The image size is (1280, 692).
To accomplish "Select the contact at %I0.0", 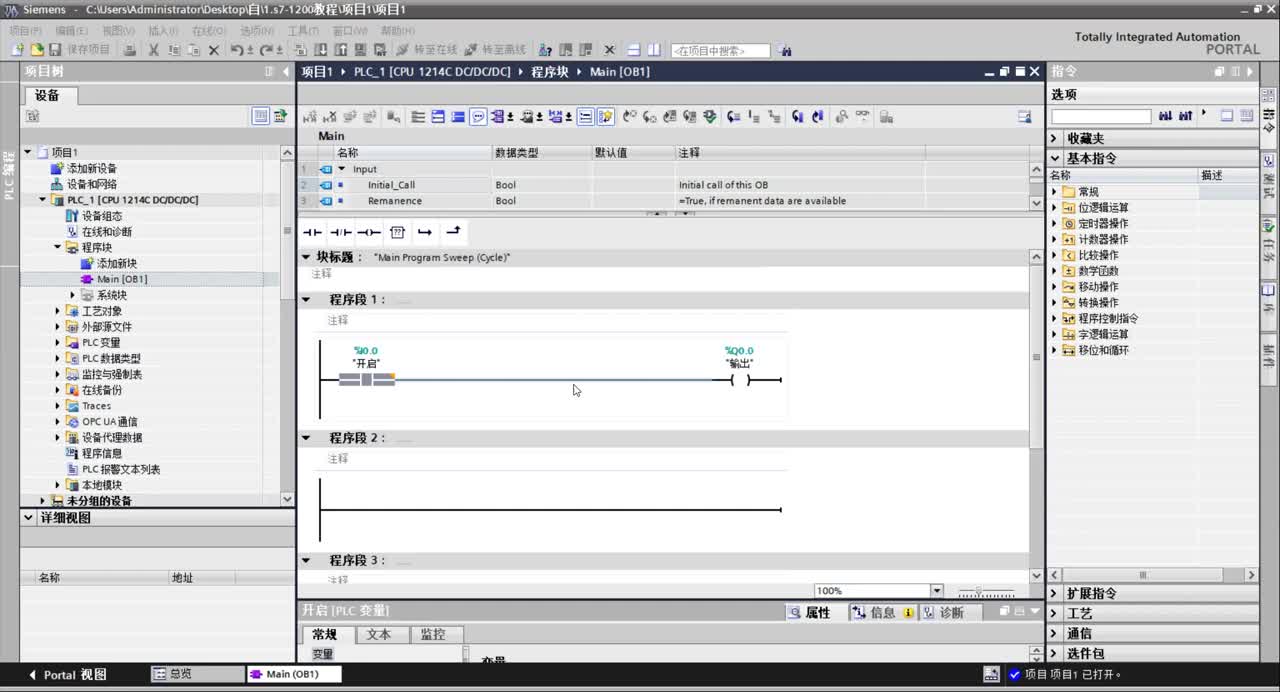I will (367, 379).
